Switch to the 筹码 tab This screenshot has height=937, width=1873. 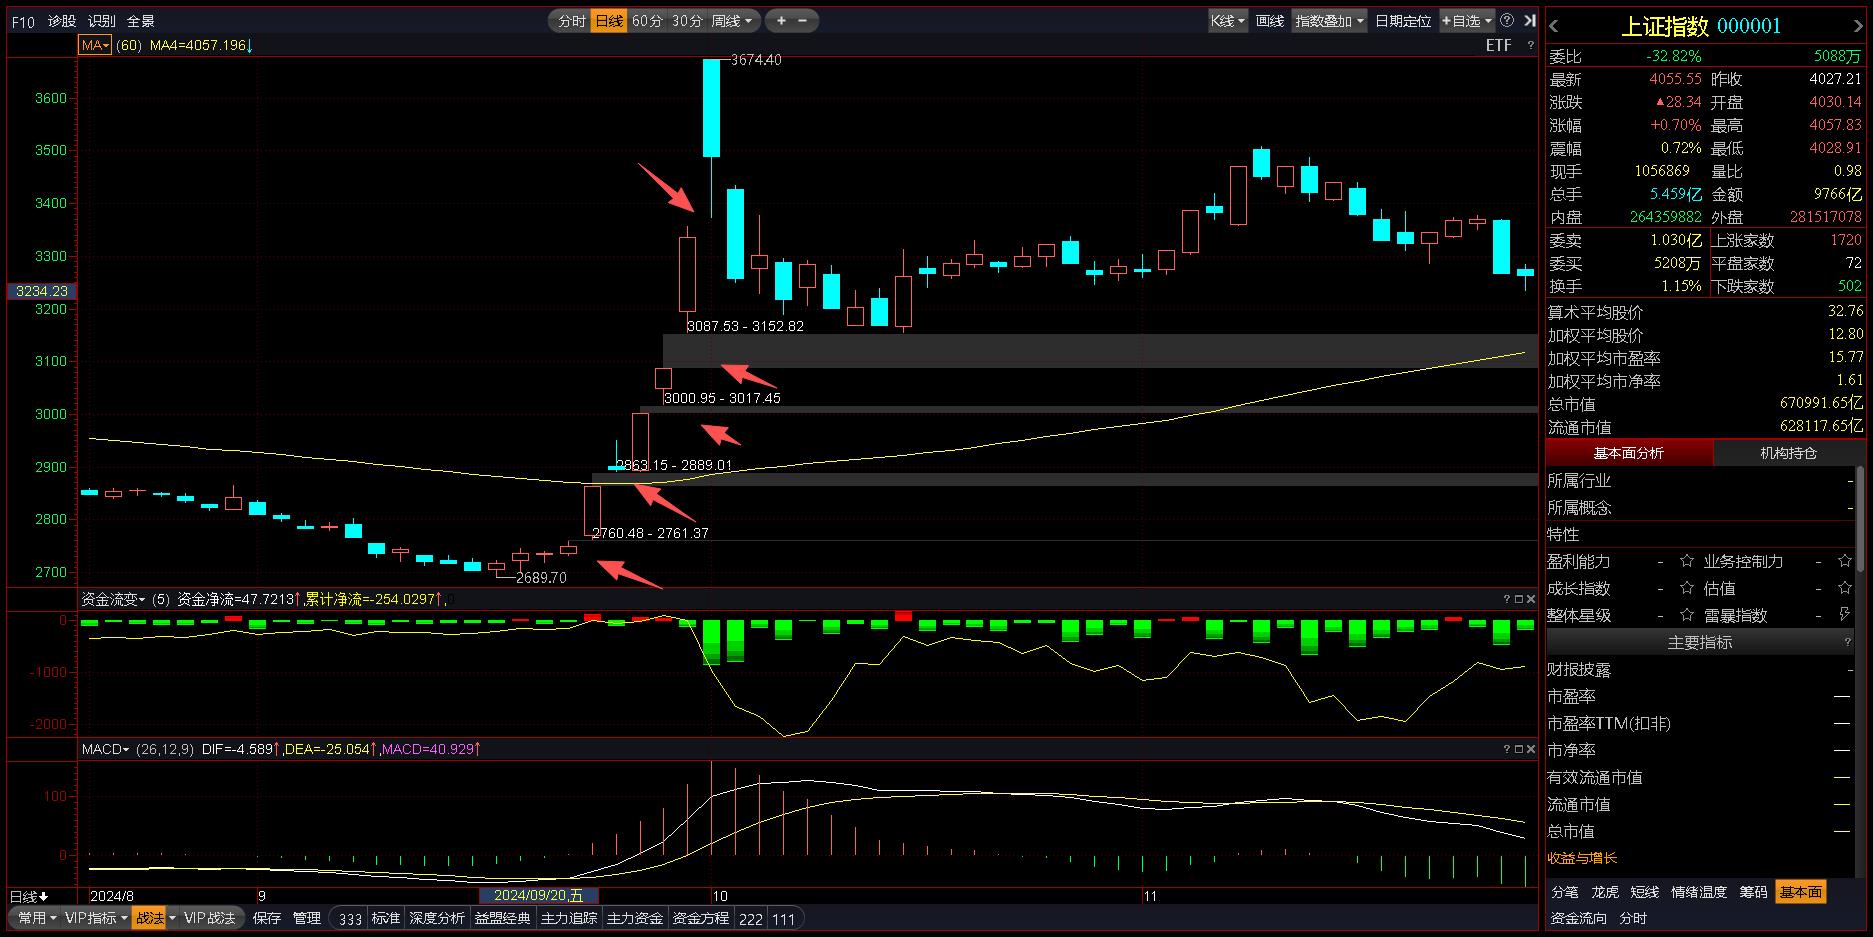coord(1753,892)
